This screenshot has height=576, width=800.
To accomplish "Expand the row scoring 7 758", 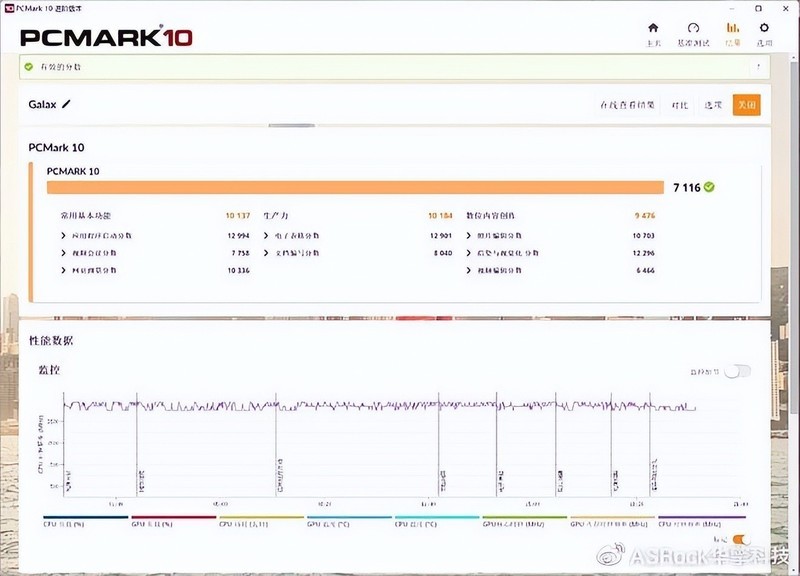I will point(63,253).
